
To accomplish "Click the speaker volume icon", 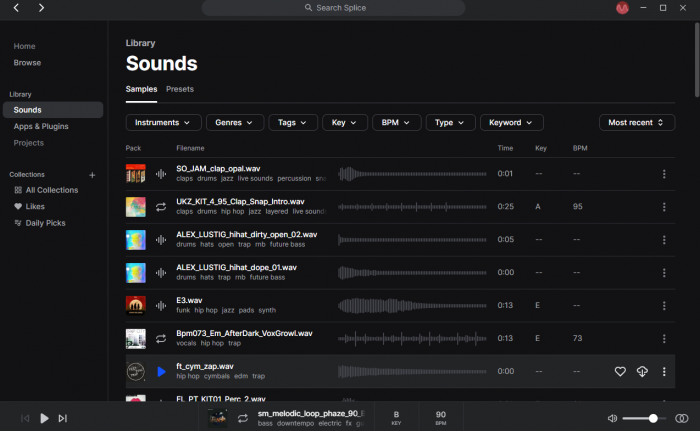I will 612,418.
